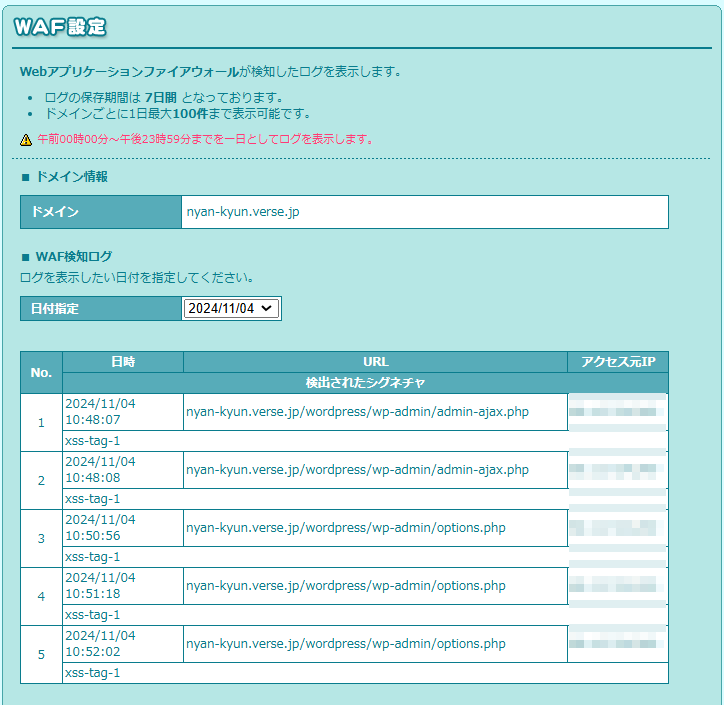
Task: Click the アクセス元IP column header
Action: point(617,362)
